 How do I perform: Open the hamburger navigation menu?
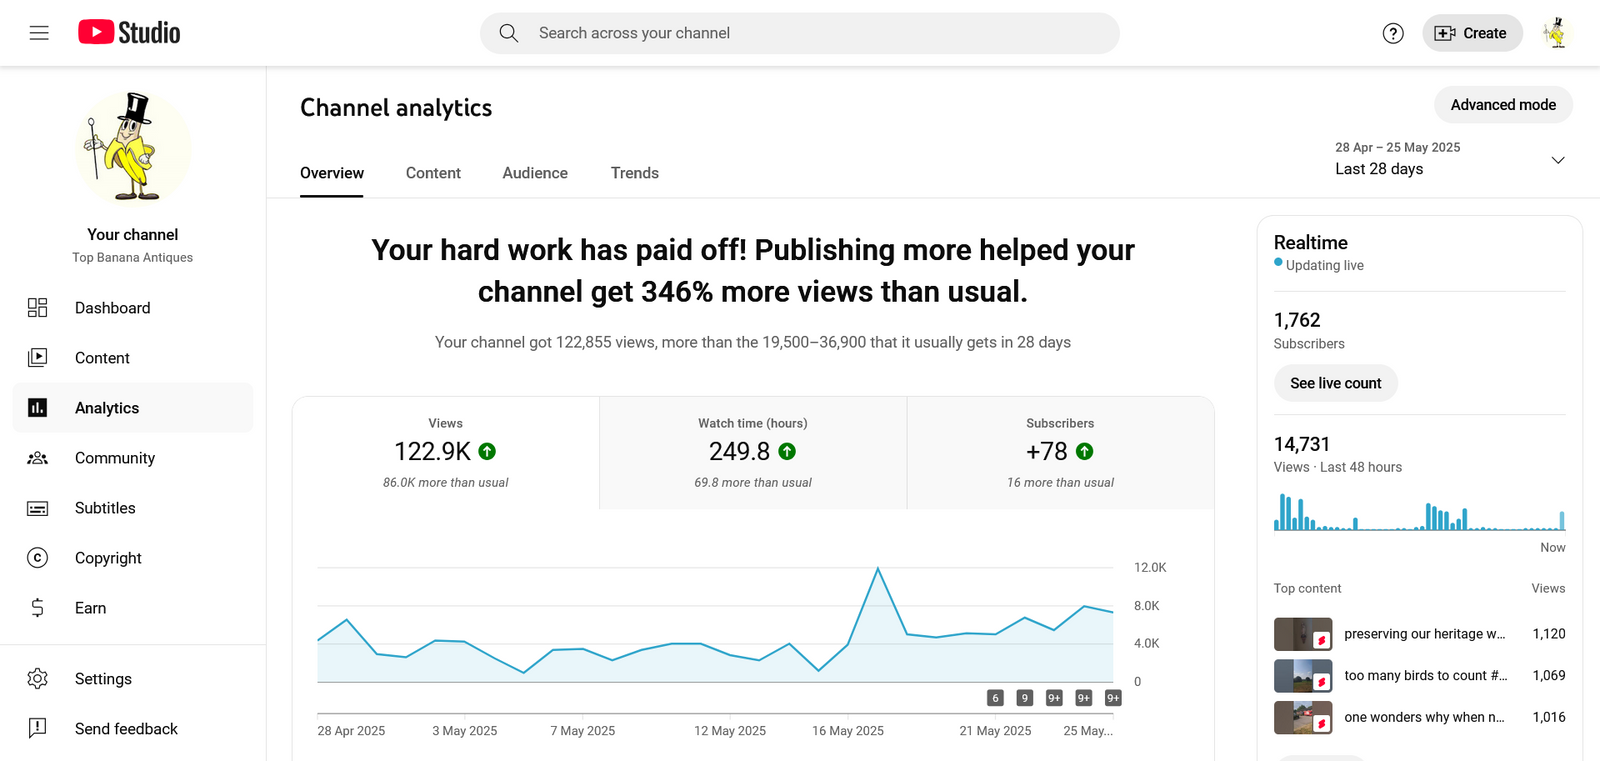point(39,33)
